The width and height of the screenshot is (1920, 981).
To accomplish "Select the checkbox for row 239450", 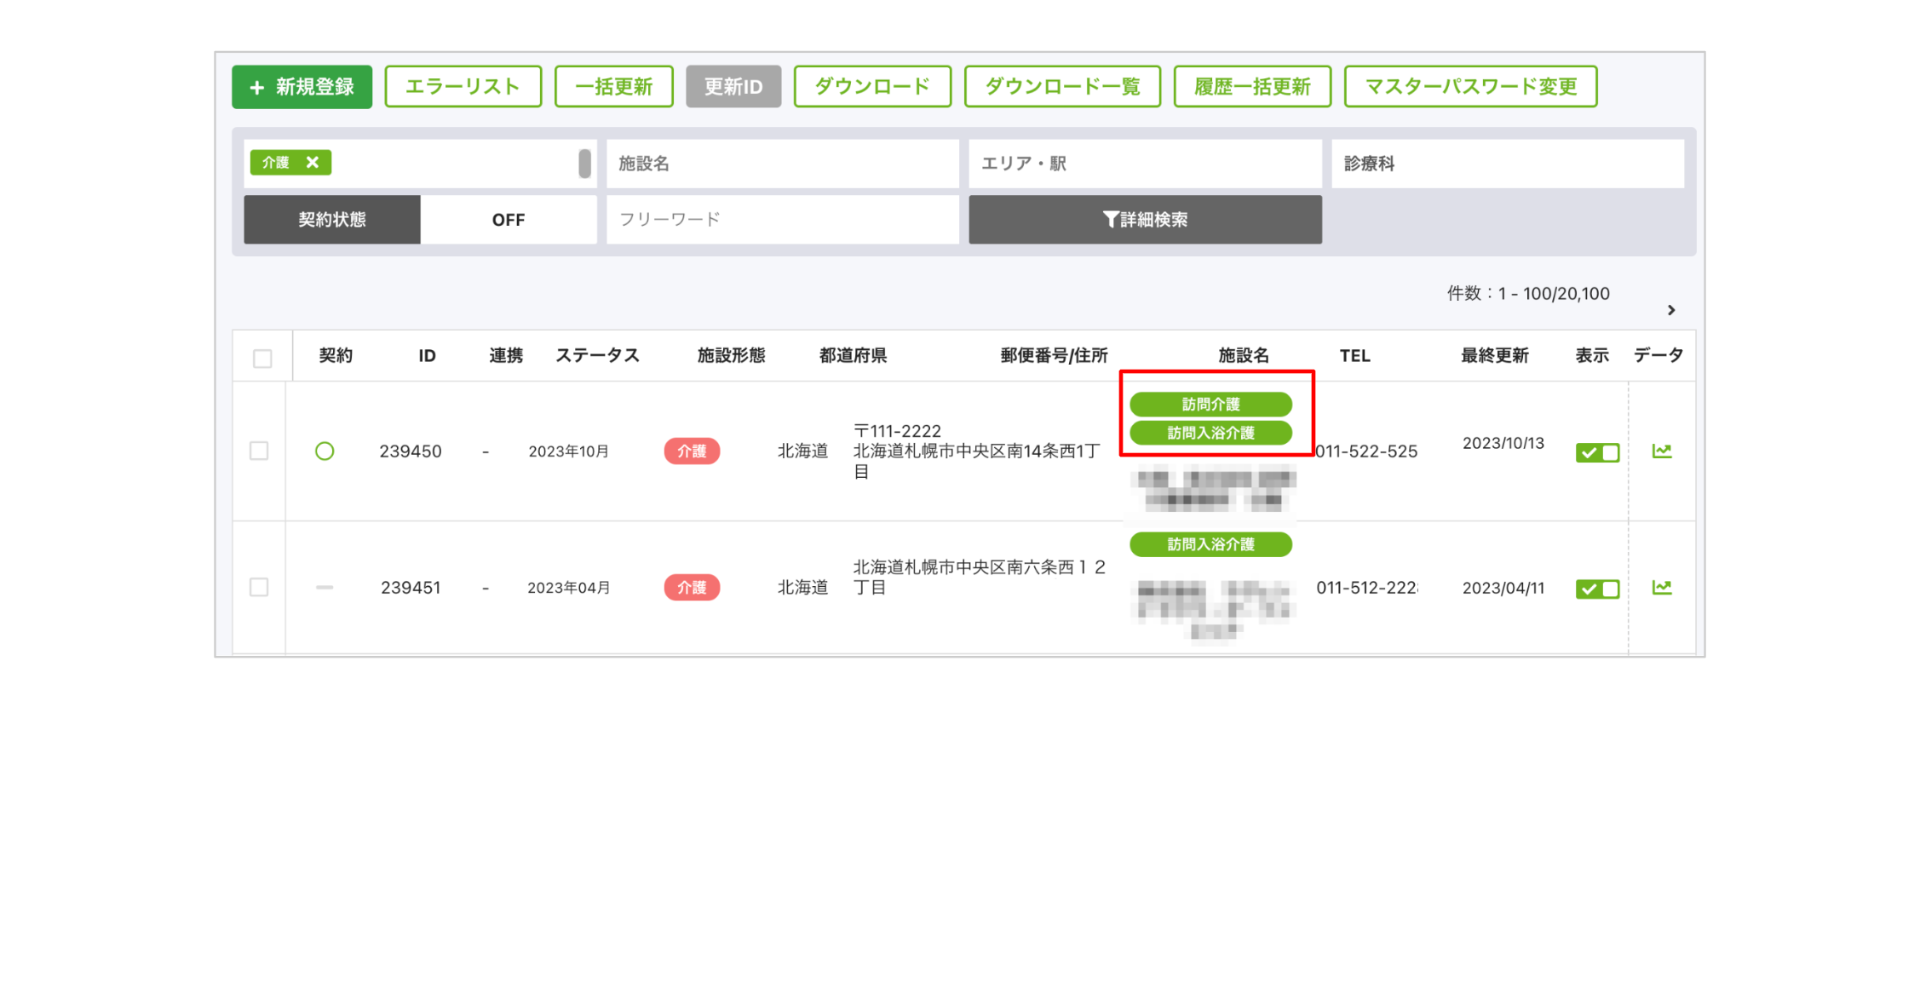I will (x=259, y=451).
